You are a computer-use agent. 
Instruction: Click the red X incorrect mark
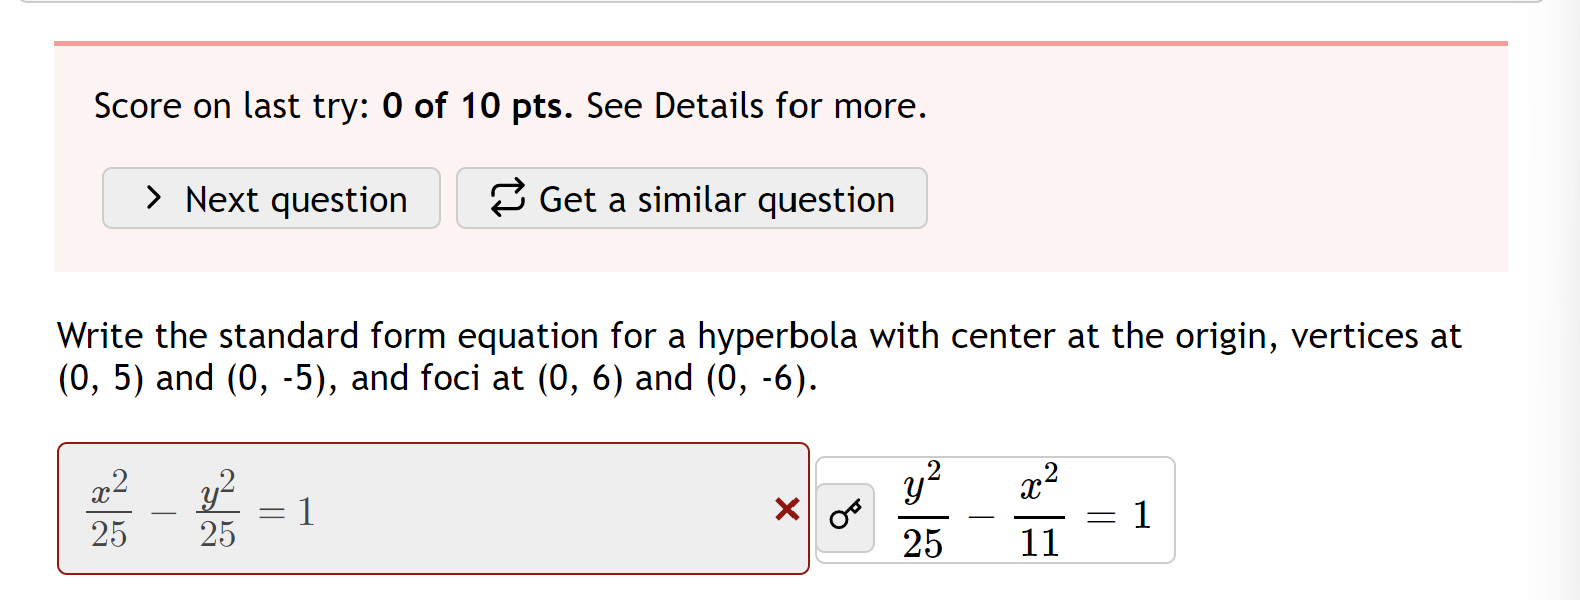787,509
